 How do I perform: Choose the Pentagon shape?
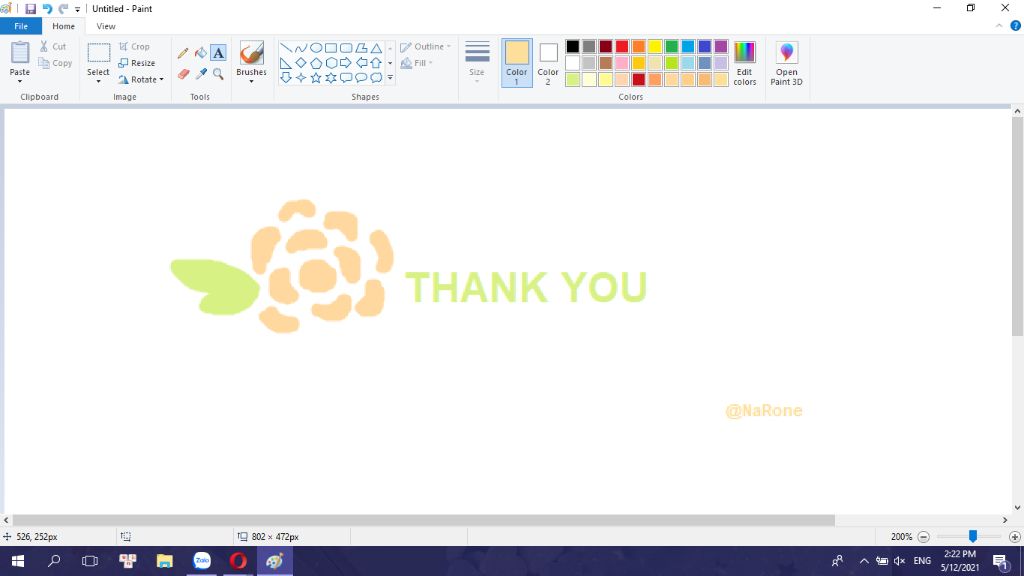[315, 63]
